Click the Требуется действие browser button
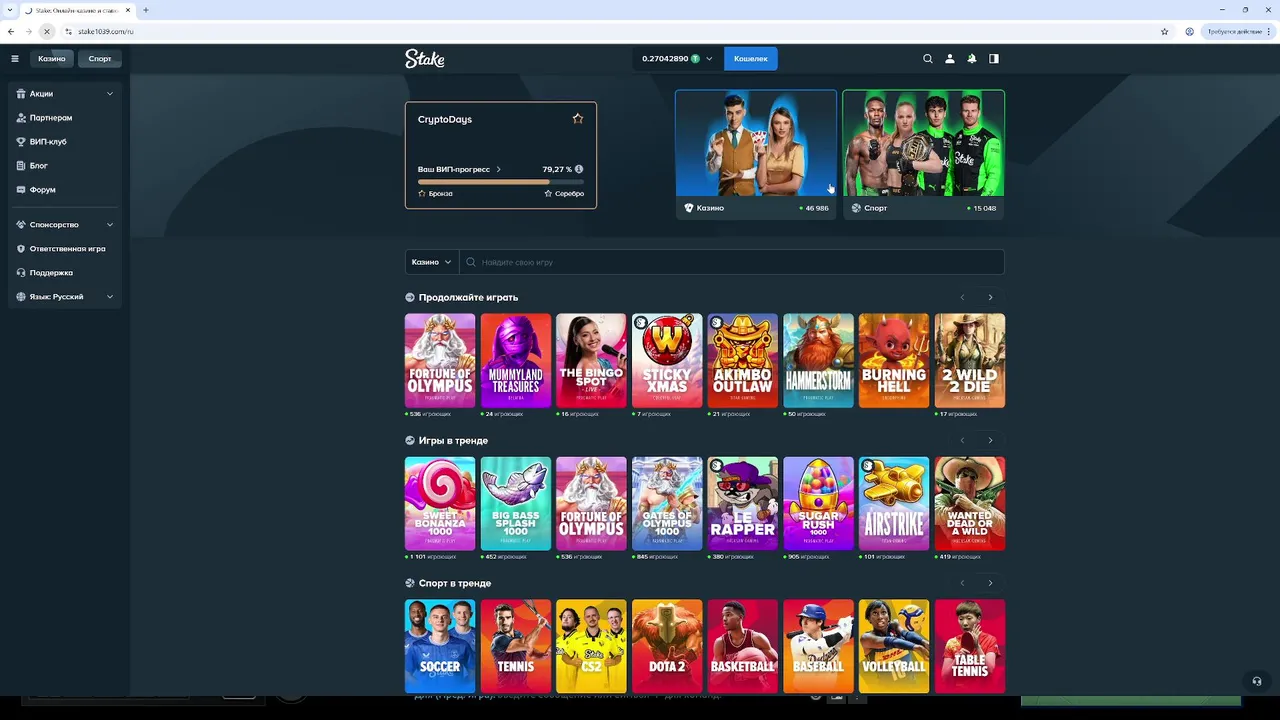Viewport: 1280px width, 720px height. tap(1238, 31)
